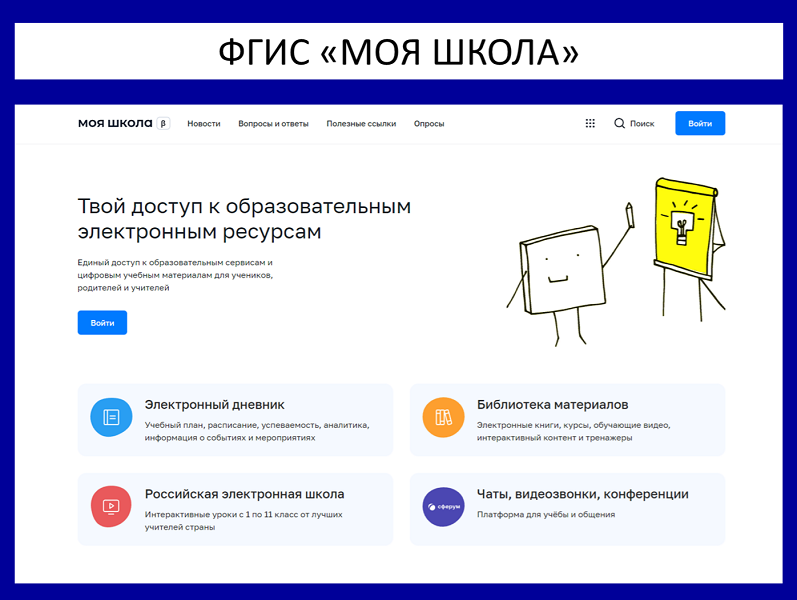Open the Новости menu item
Screen dimensions: 797x600
tap(204, 124)
